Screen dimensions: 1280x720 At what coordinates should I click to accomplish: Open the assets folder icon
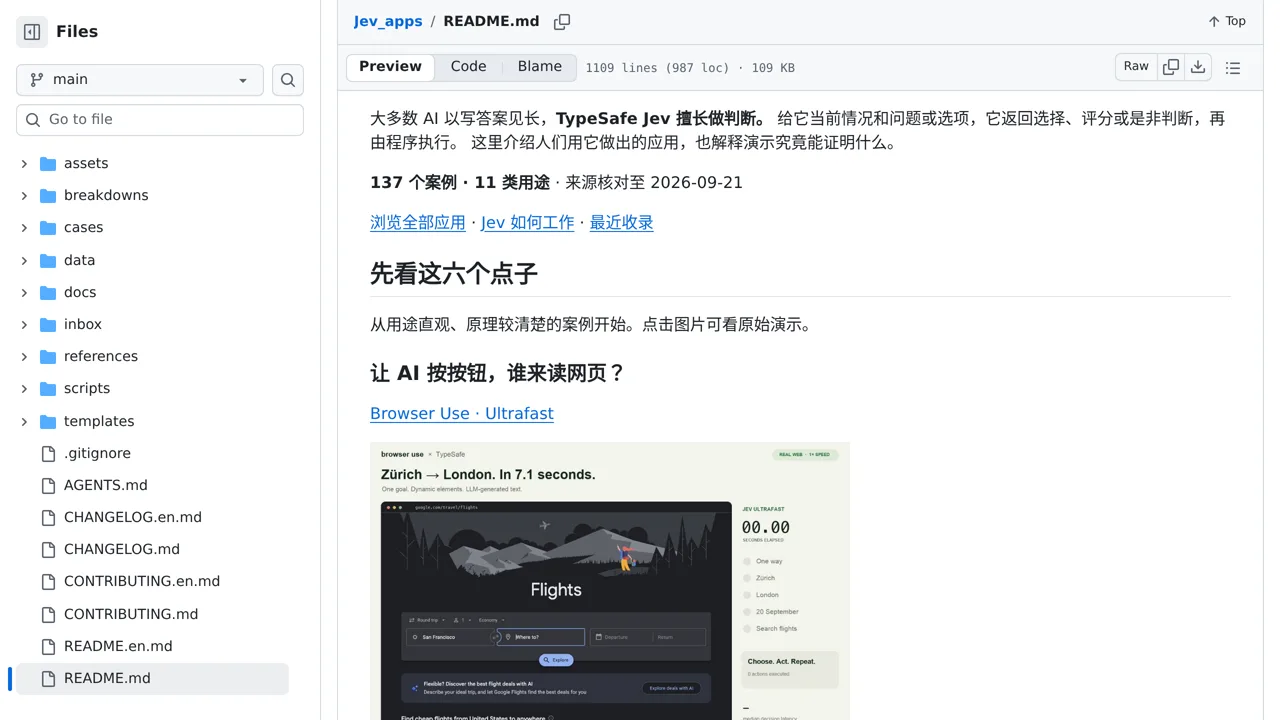click(48, 163)
